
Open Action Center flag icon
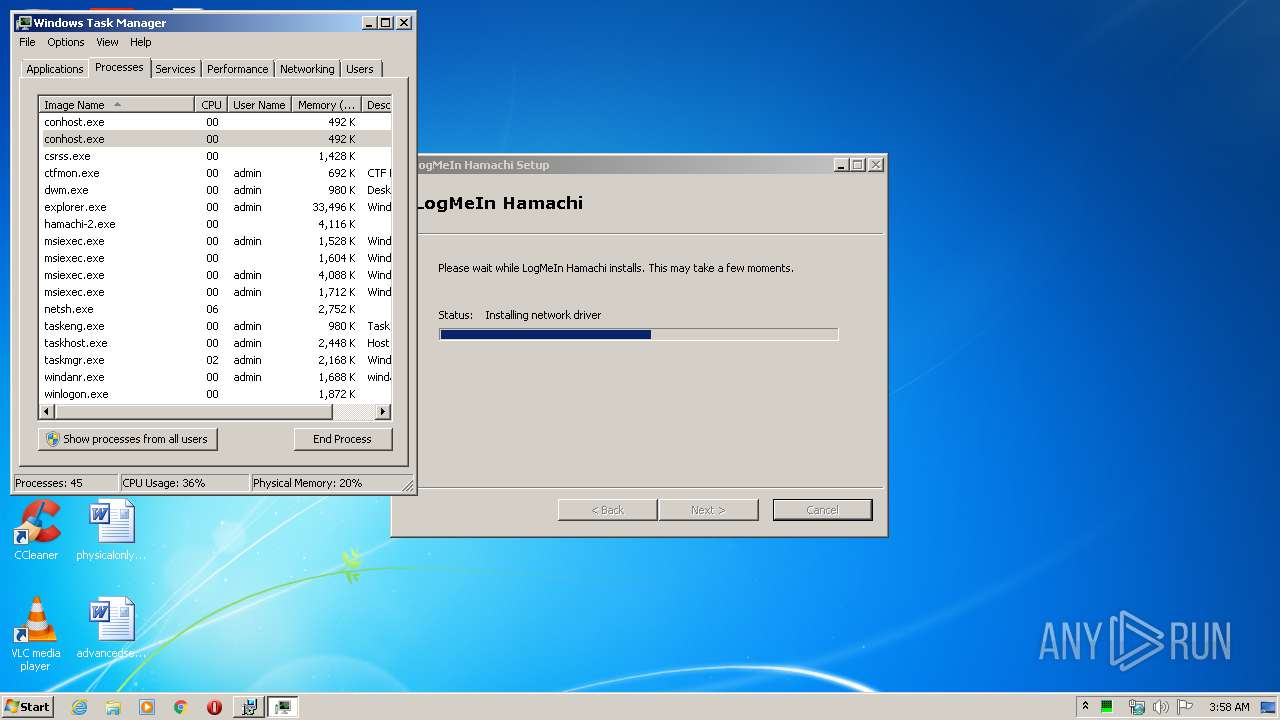1185,707
